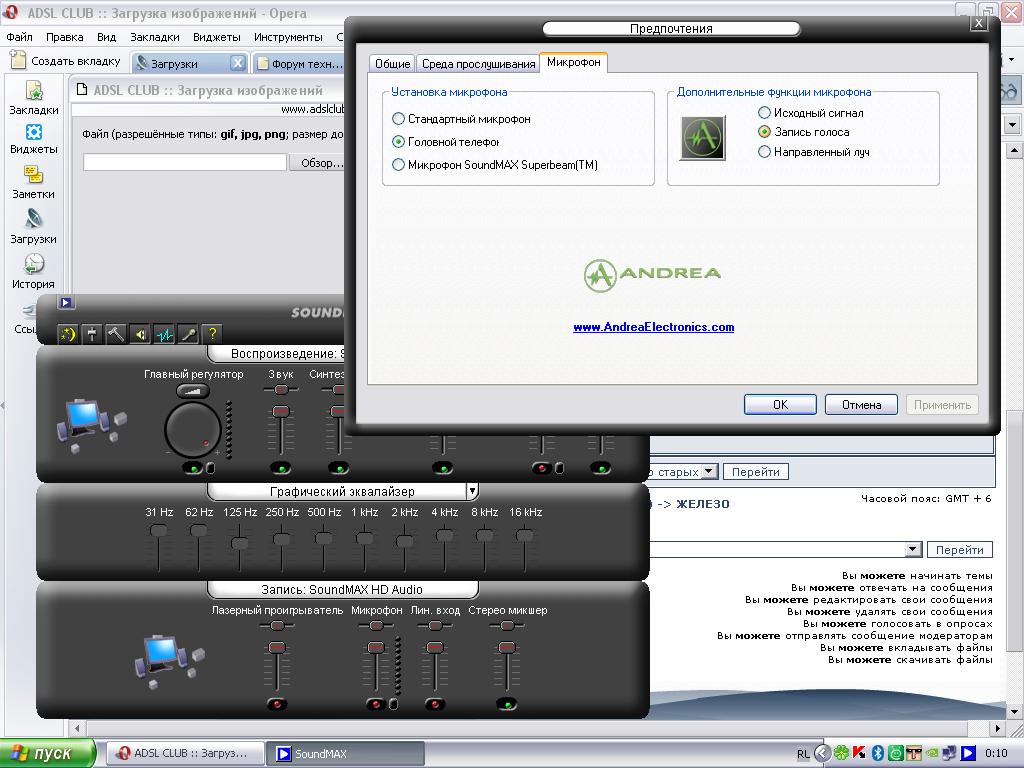
Task: Select Исходный сигнал radio button
Action: (x=764, y=113)
